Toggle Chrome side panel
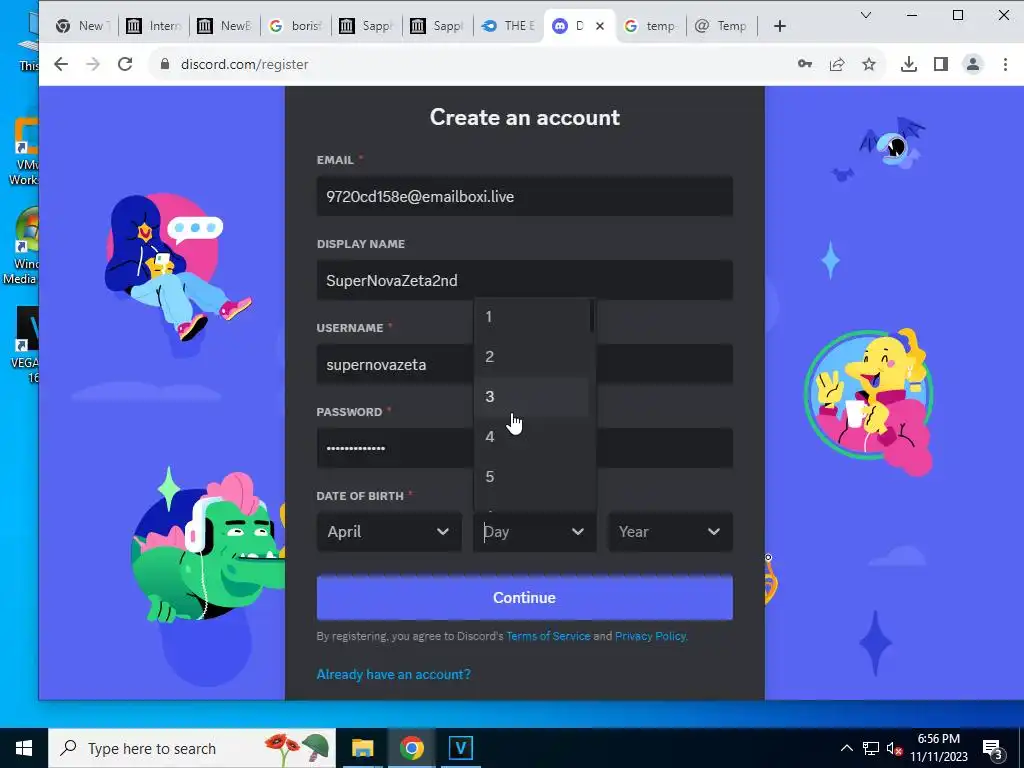Image resolution: width=1024 pixels, height=768 pixels. coord(940,64)
